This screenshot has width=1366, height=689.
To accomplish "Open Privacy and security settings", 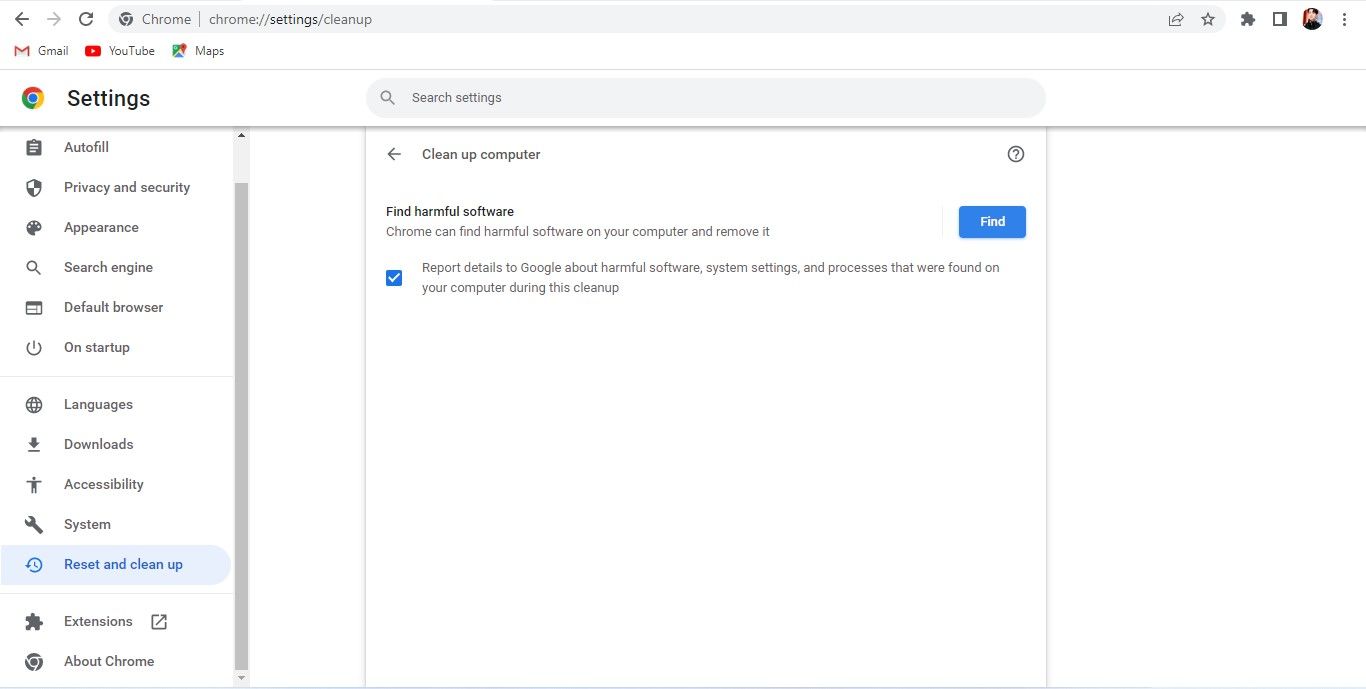I will pyautogui.click(x=126, y=187).
